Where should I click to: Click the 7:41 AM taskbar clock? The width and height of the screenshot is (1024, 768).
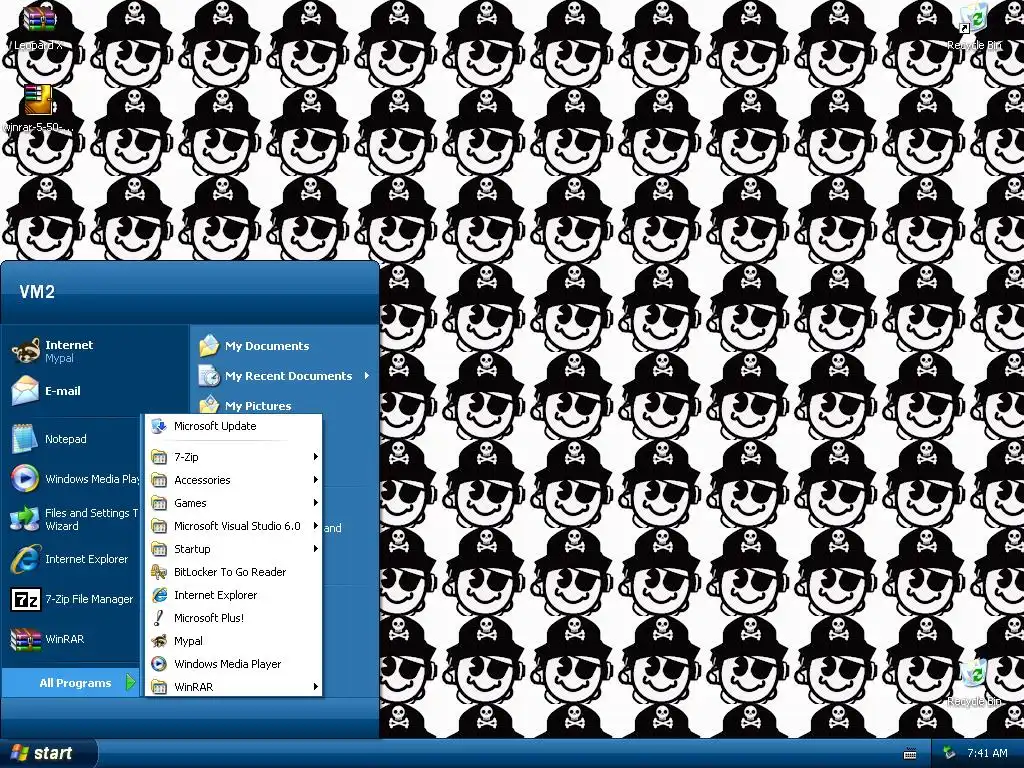click(987, 753)
